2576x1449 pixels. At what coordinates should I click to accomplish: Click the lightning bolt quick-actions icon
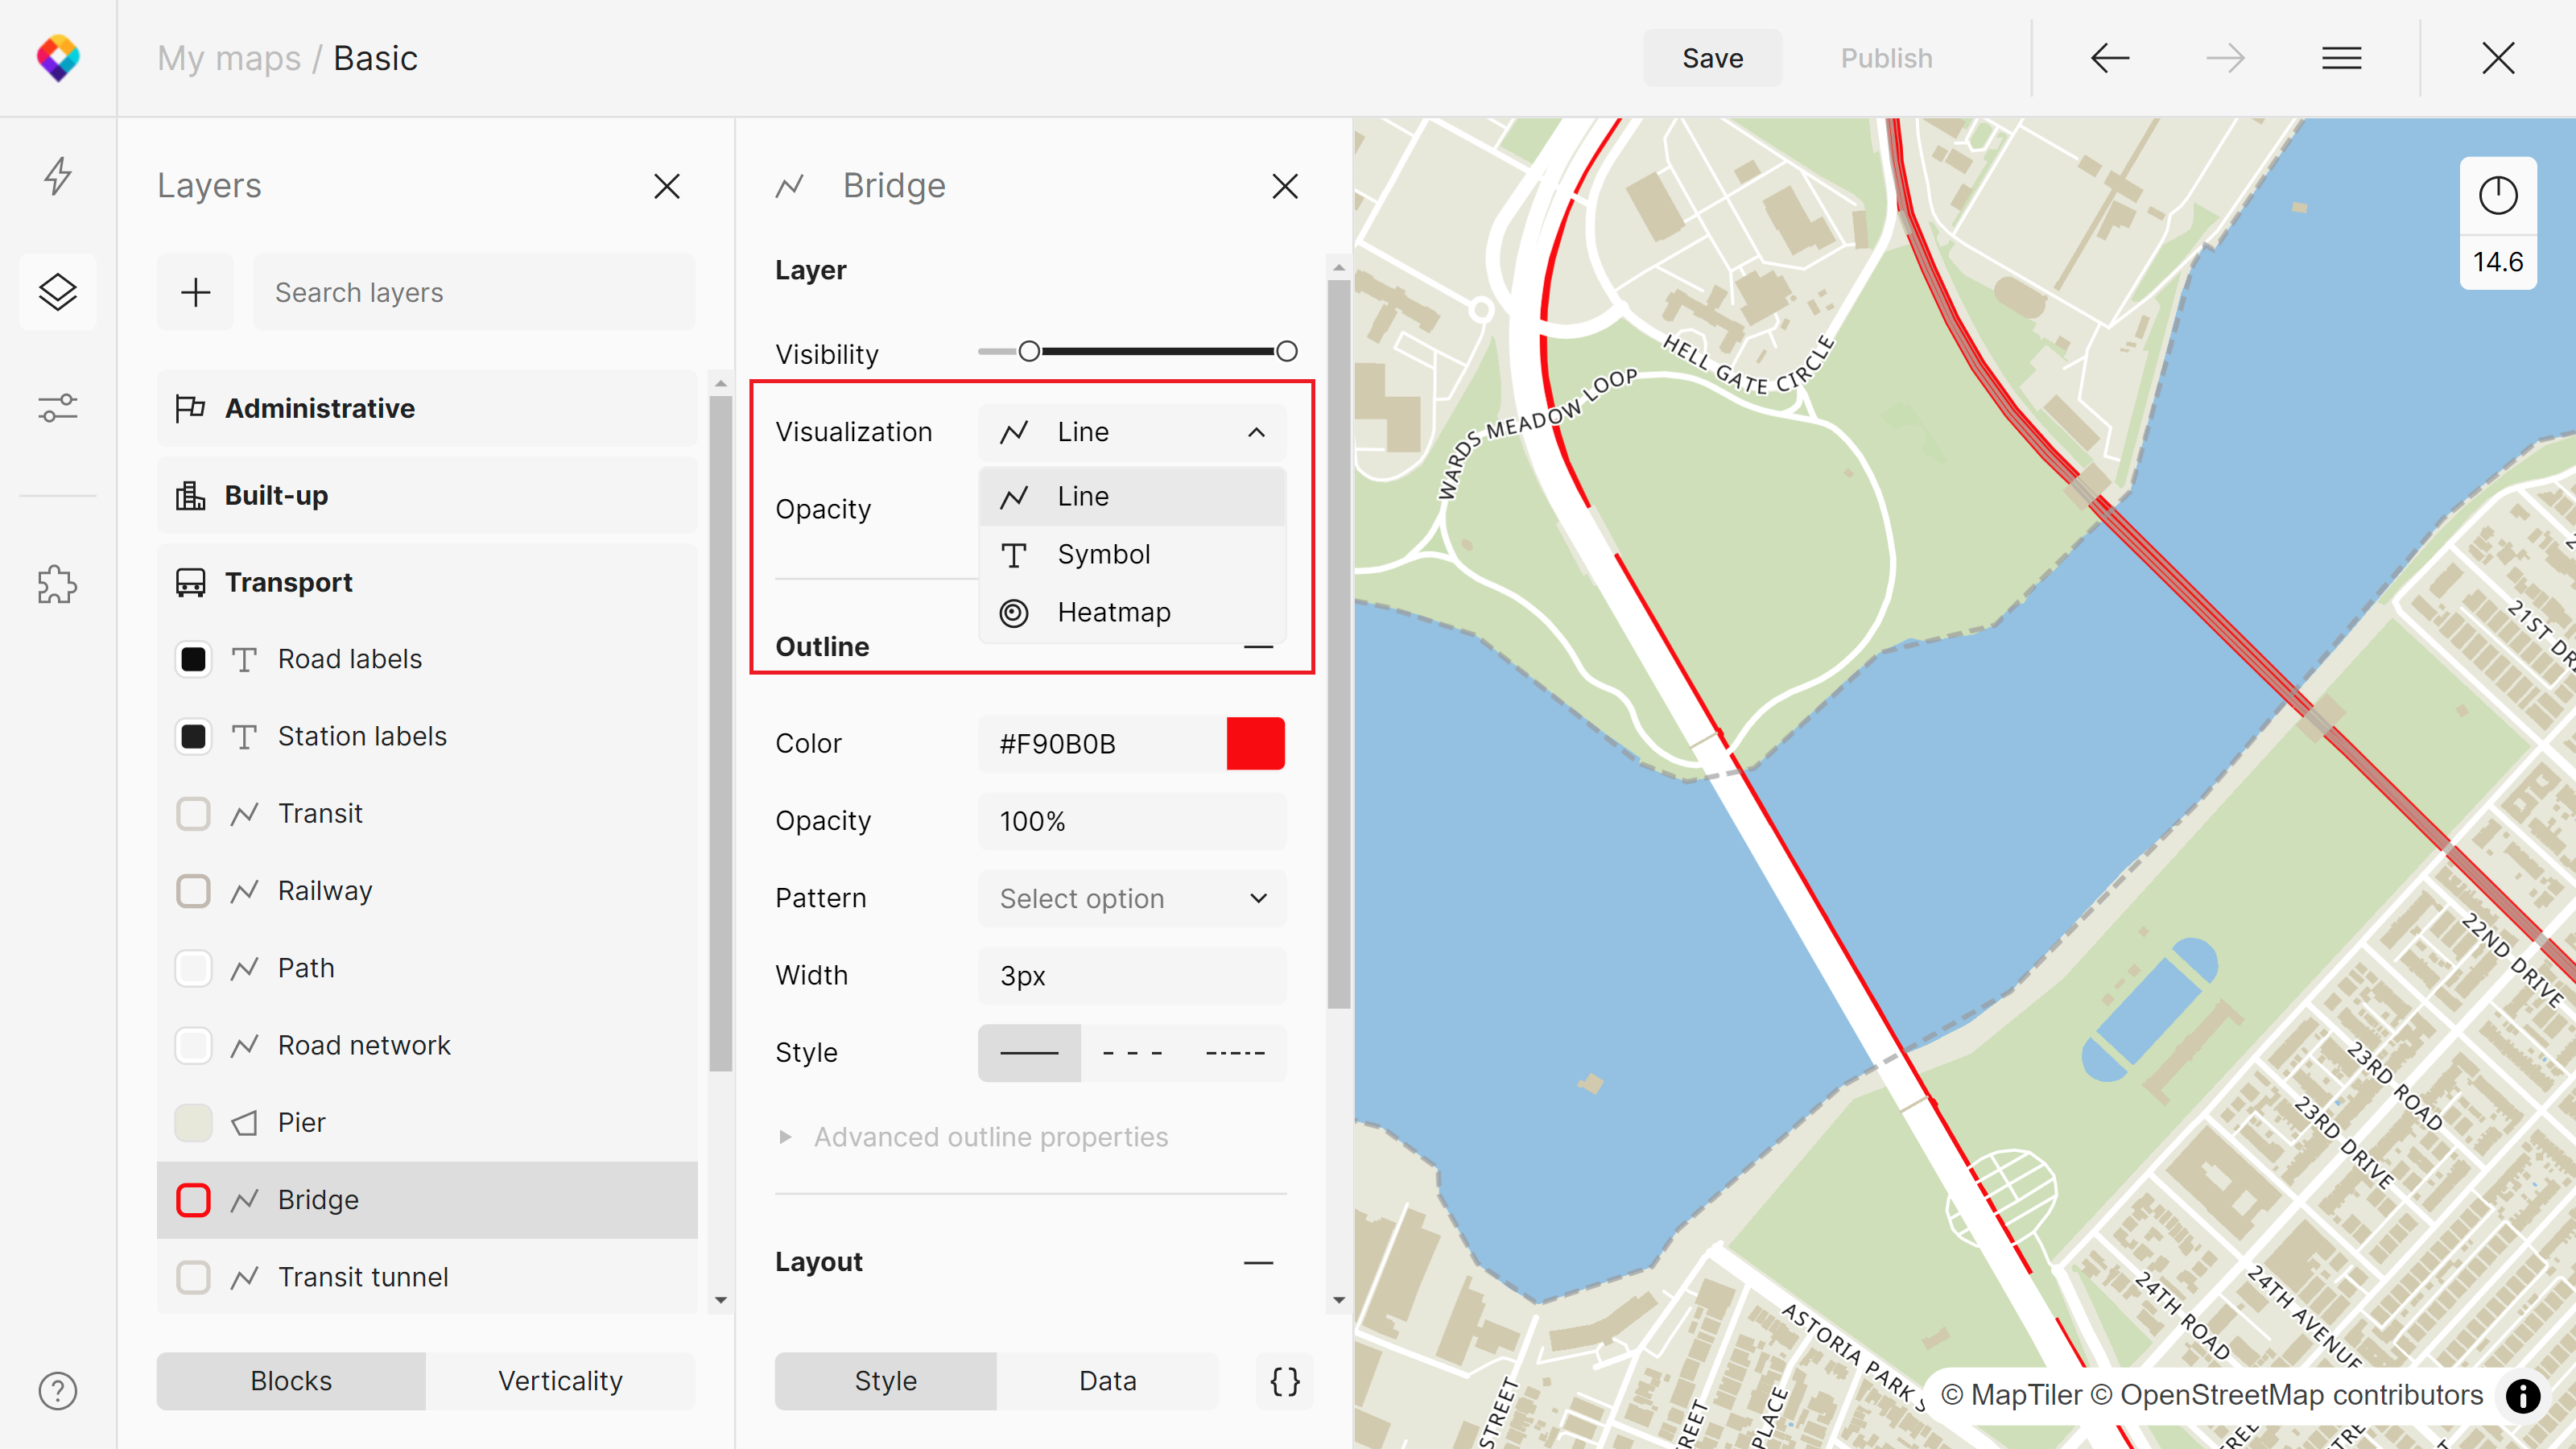[x=58, y=176]
